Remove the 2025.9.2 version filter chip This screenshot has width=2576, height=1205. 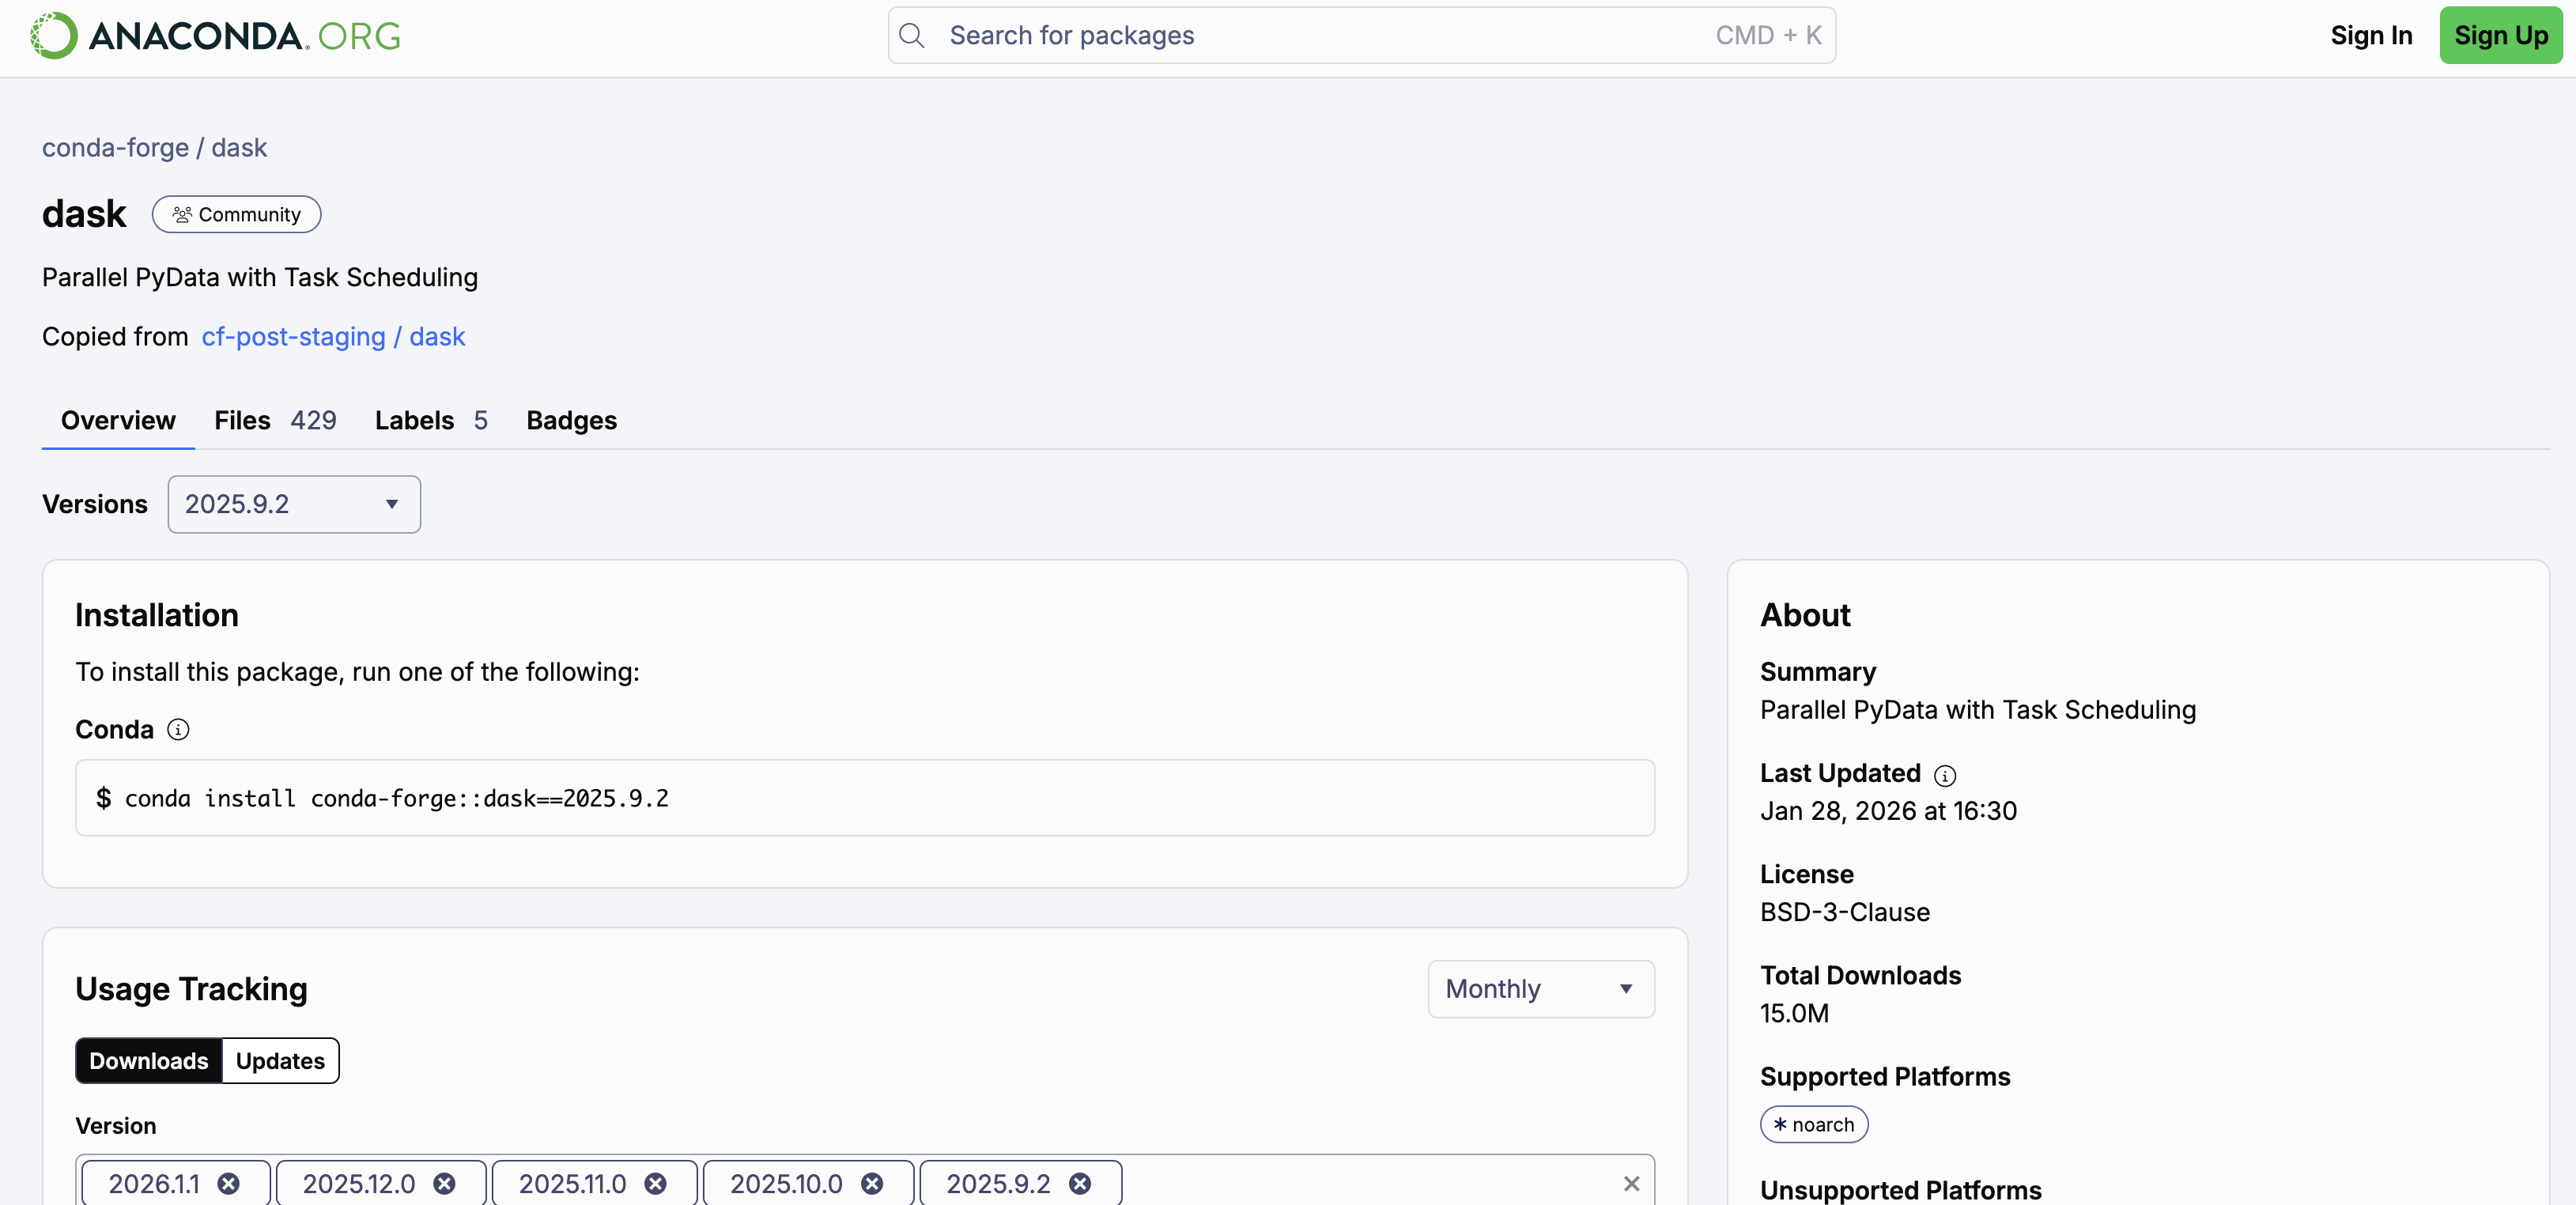1080,1184
